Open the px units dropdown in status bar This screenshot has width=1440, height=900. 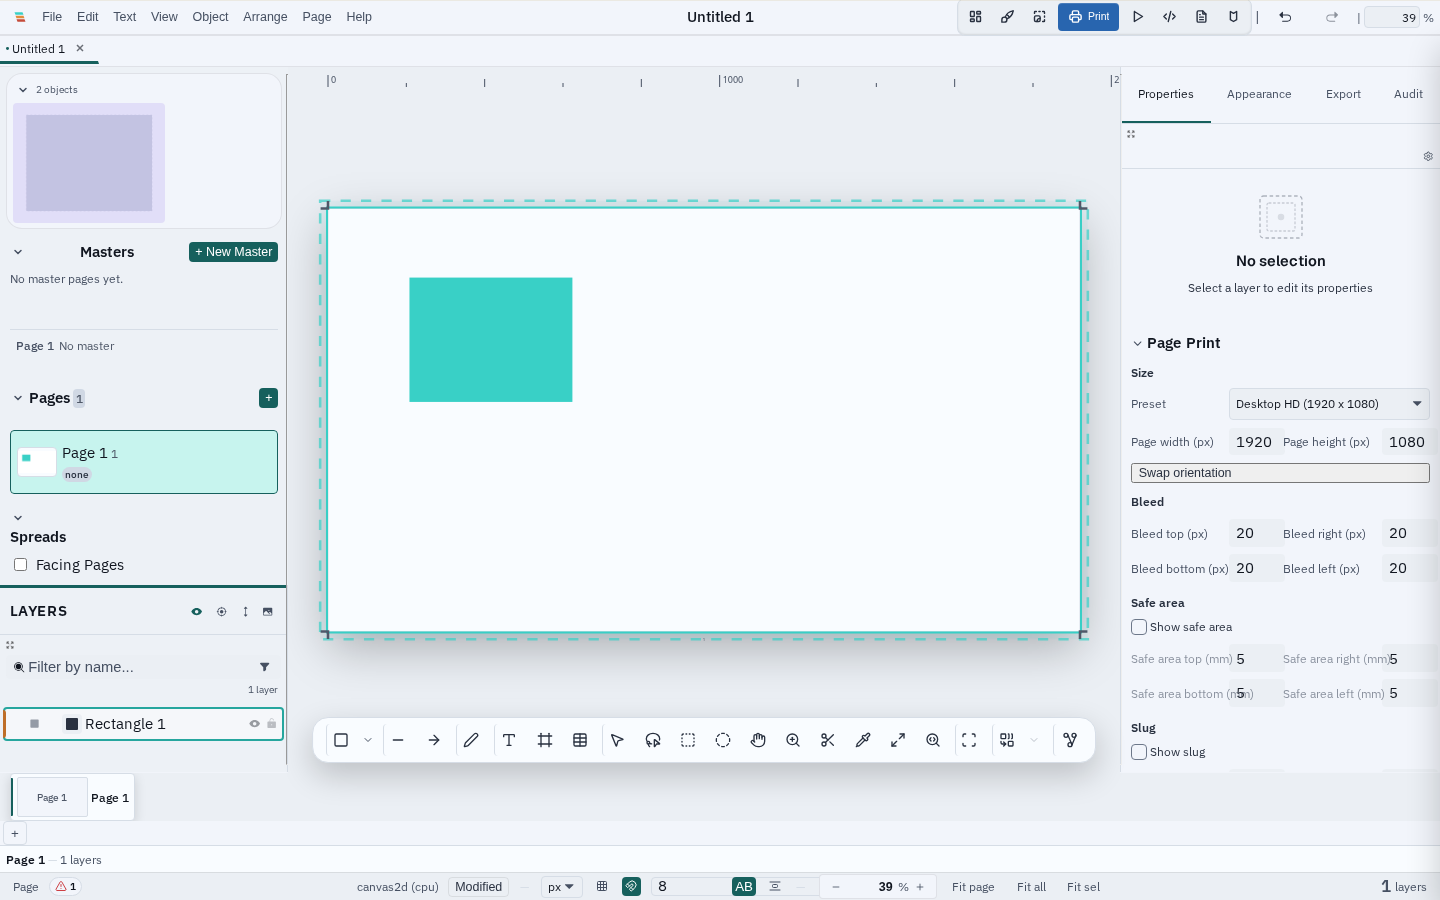562,887
